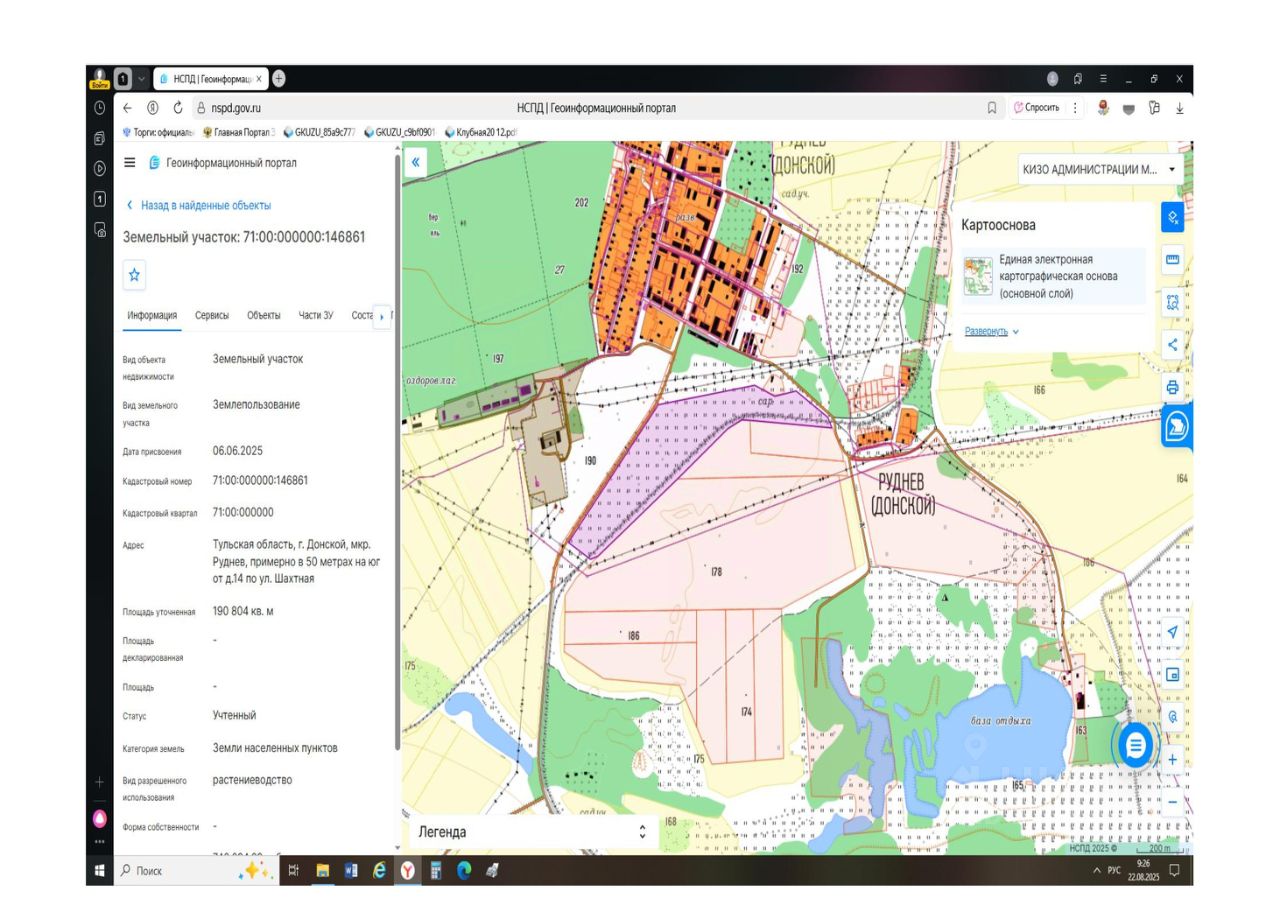
Task: Expand the Картооснова layer list
Action: [x=992, y=331]
